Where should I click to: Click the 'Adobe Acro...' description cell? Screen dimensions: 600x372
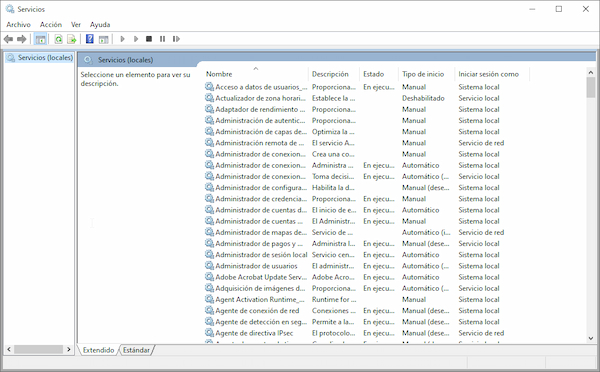pyautogui.click(x=333, y=277)
